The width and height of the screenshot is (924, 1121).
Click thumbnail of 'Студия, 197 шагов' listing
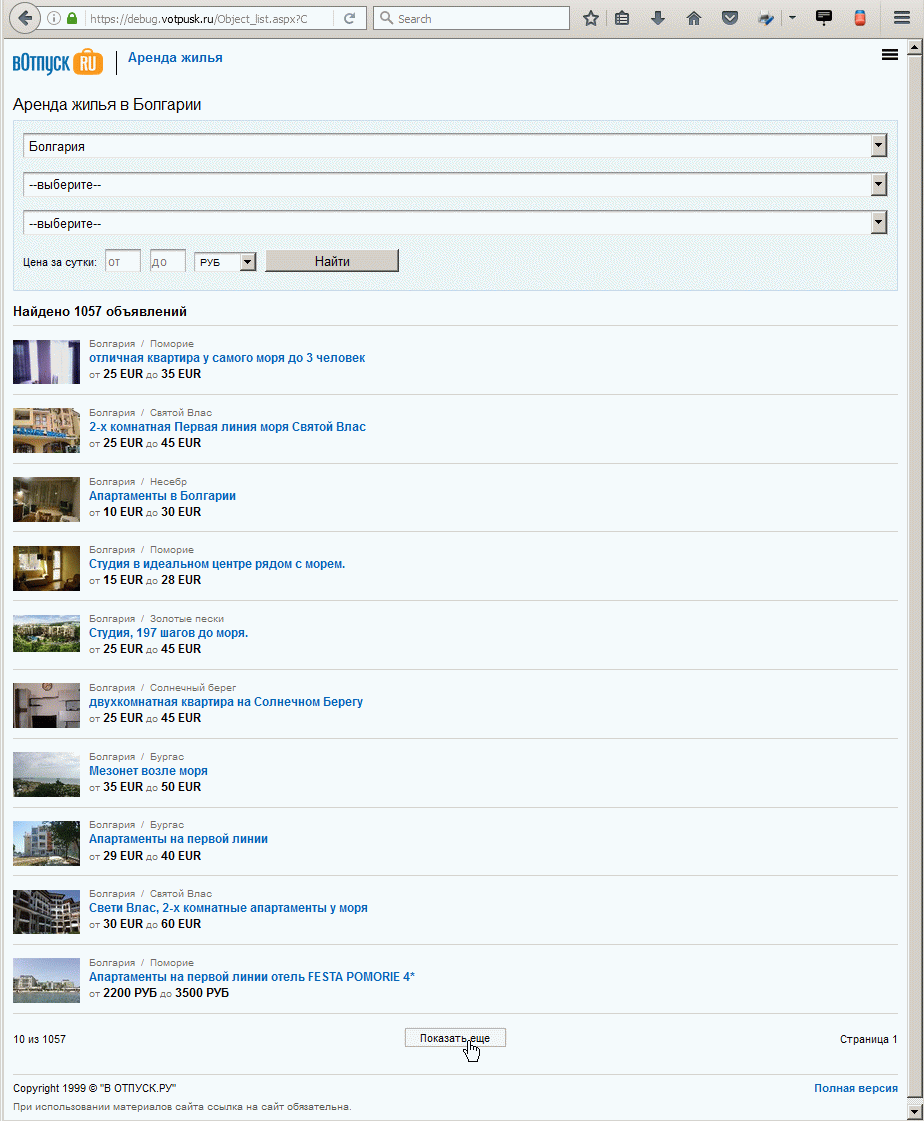click(x=46, y=633)
